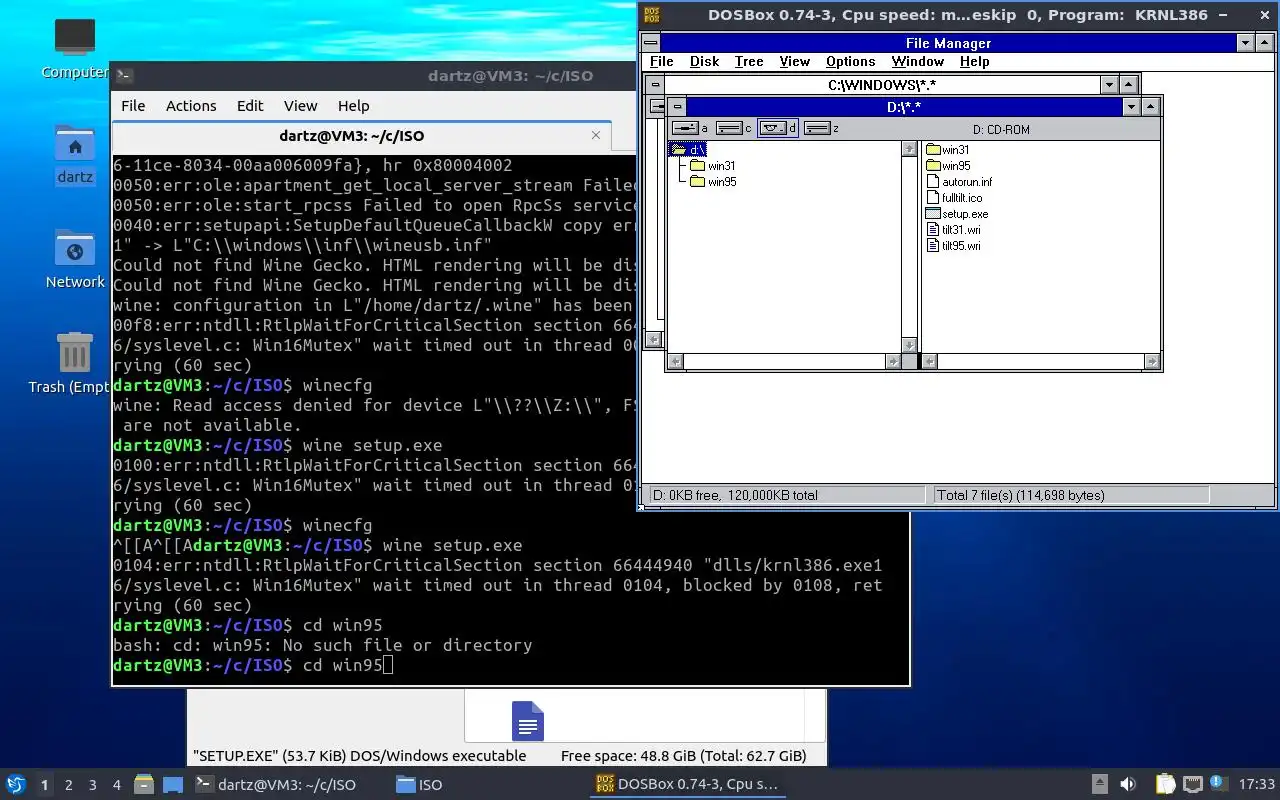Open Window menu in File Manager
1280x800 pixels.
pos(918,61)
